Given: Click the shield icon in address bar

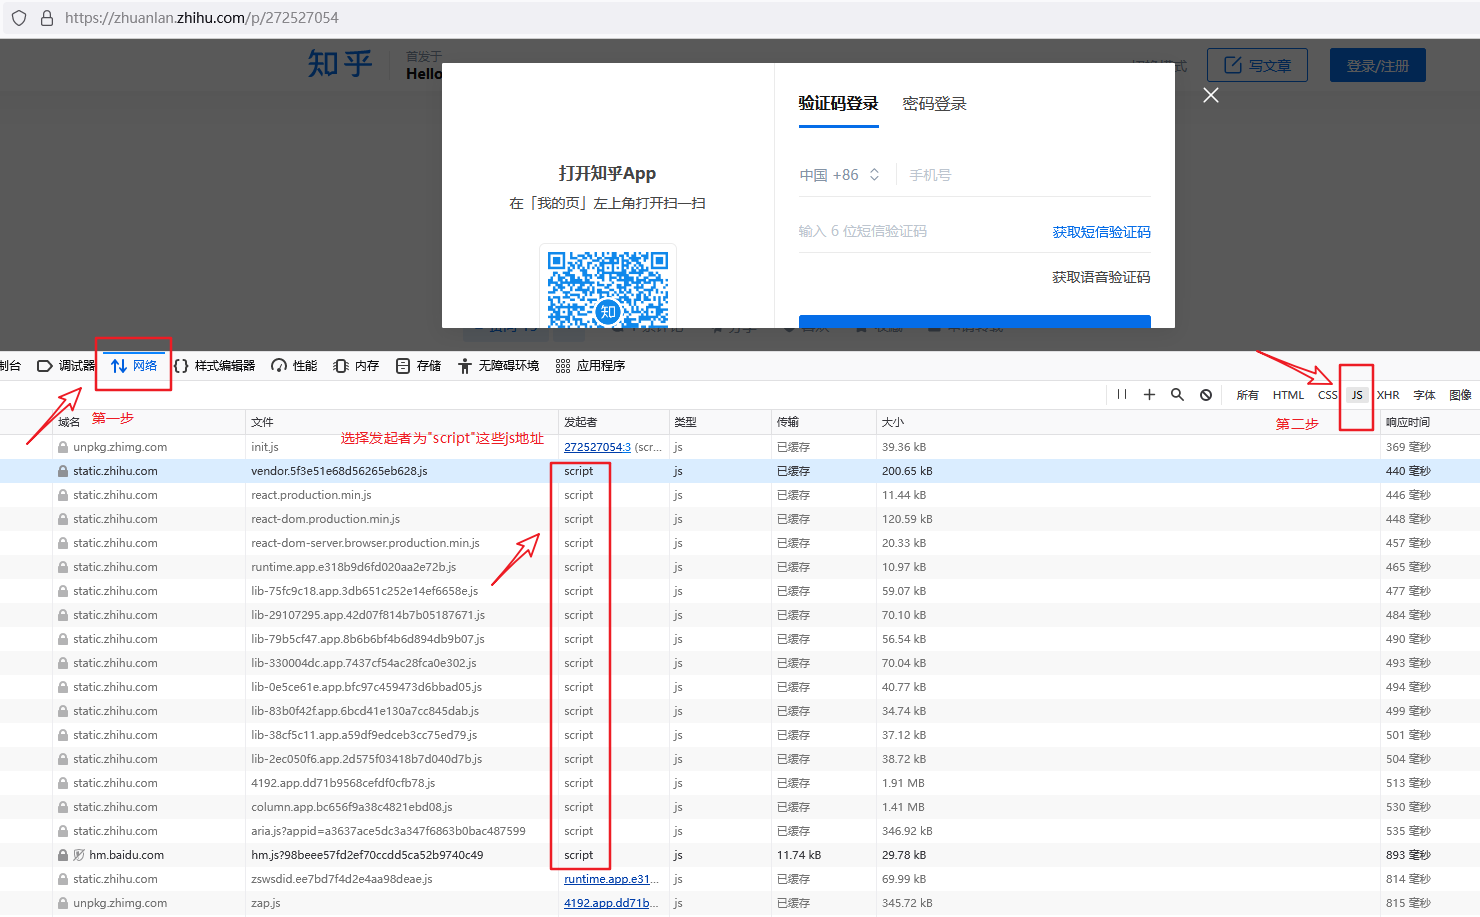Looking at the screenshot, I should coord(19,18).
